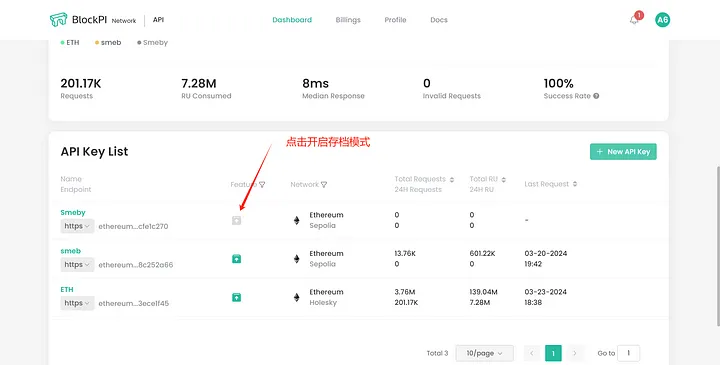Expand https protocol dropdown for Smeby
This screenshot has width=720, height=365.
[x=77, y=226]
